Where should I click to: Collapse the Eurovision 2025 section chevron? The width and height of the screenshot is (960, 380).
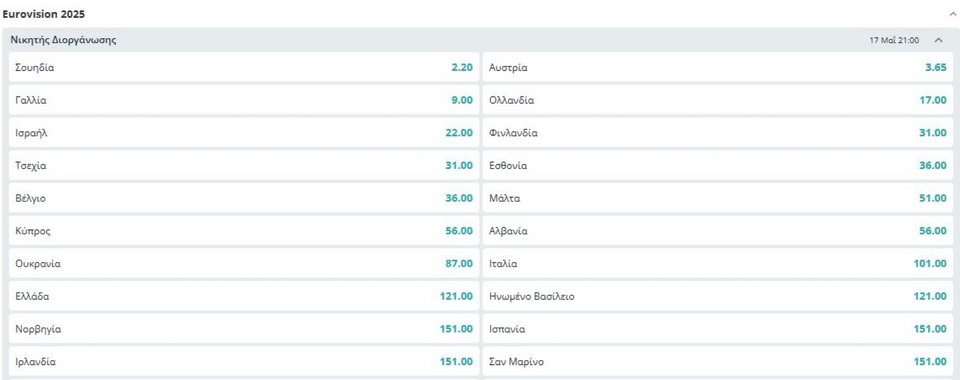pyautogui.click(x=951, y=13)
